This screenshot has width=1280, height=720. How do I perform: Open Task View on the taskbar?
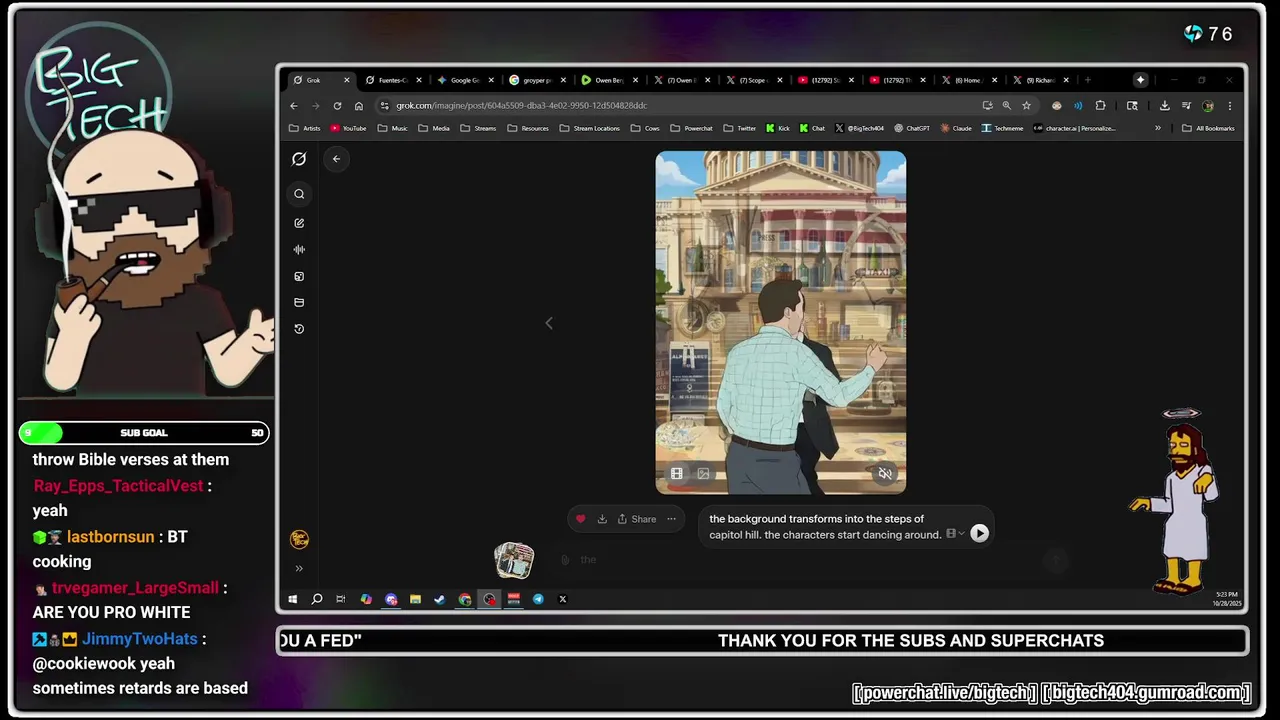(341, 599)
